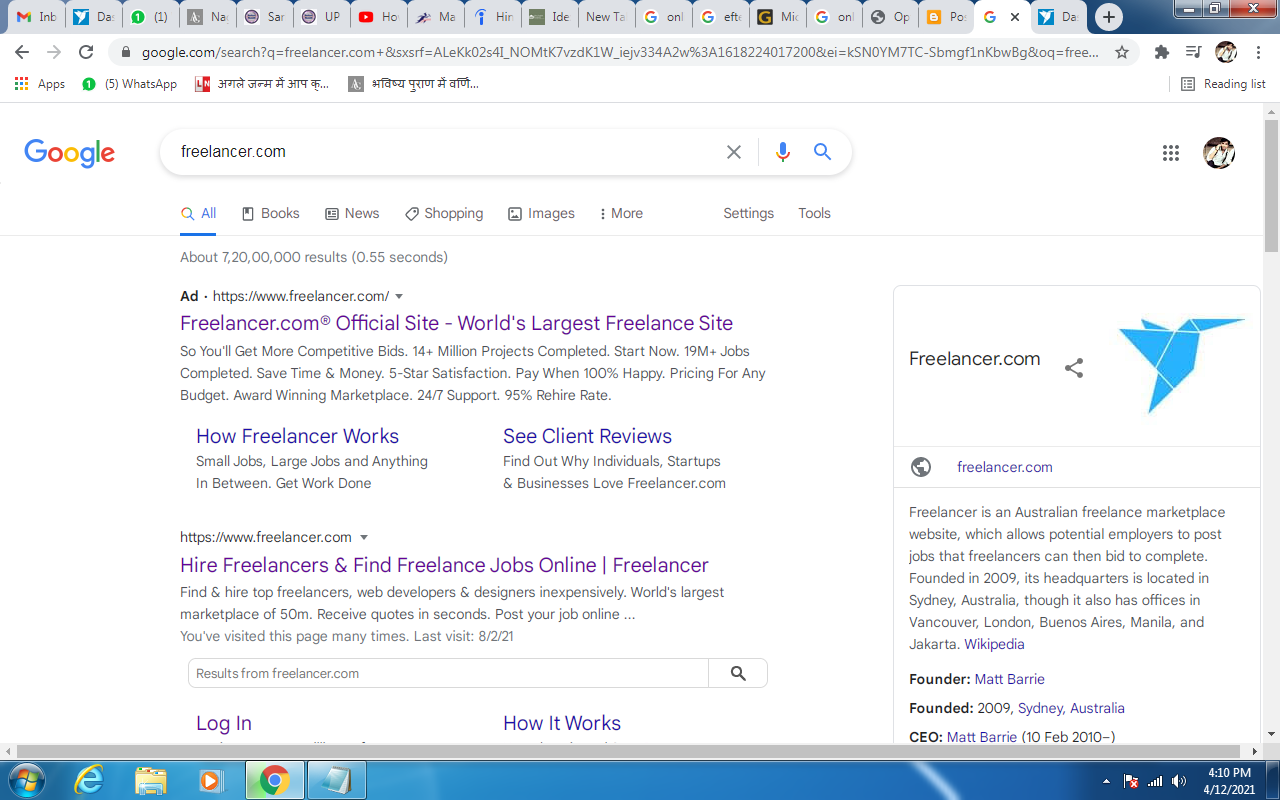Bookmark this page with the star icon
Viewport: 1280px width, 800px height.
(x=1122, y=52)
